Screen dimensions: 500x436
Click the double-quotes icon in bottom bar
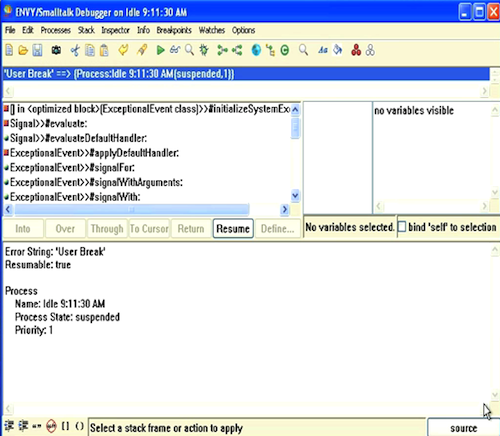pyautogui.click(x=37, y=426)
